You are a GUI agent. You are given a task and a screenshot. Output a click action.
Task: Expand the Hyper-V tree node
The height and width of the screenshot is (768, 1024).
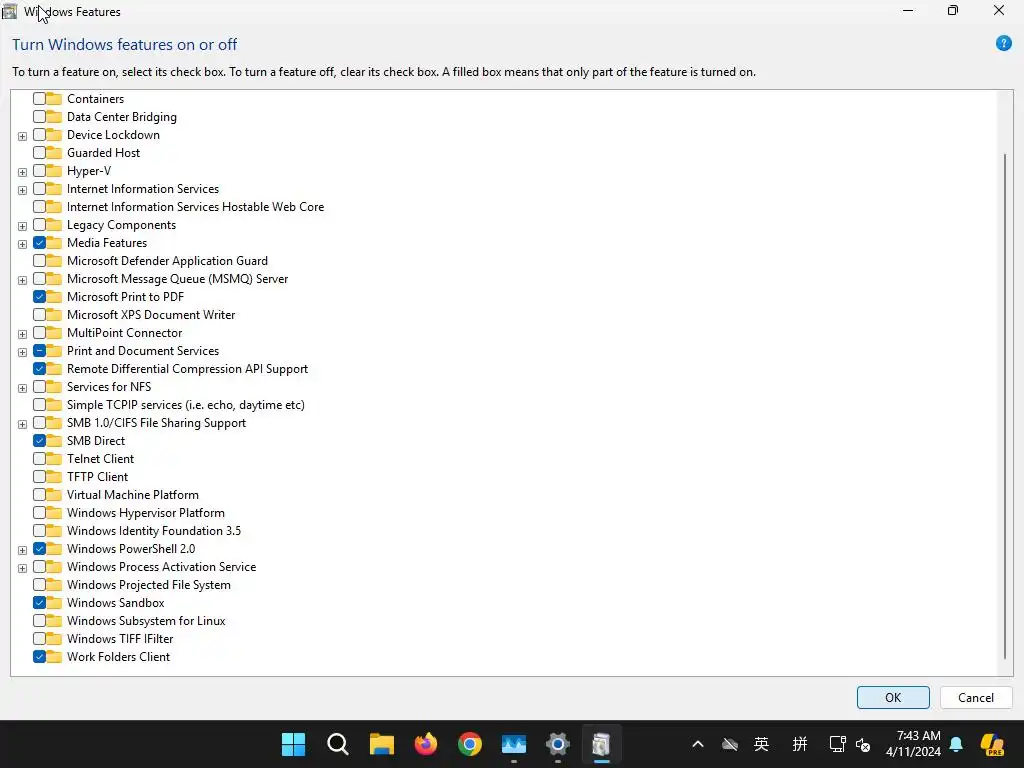[22, 172]
